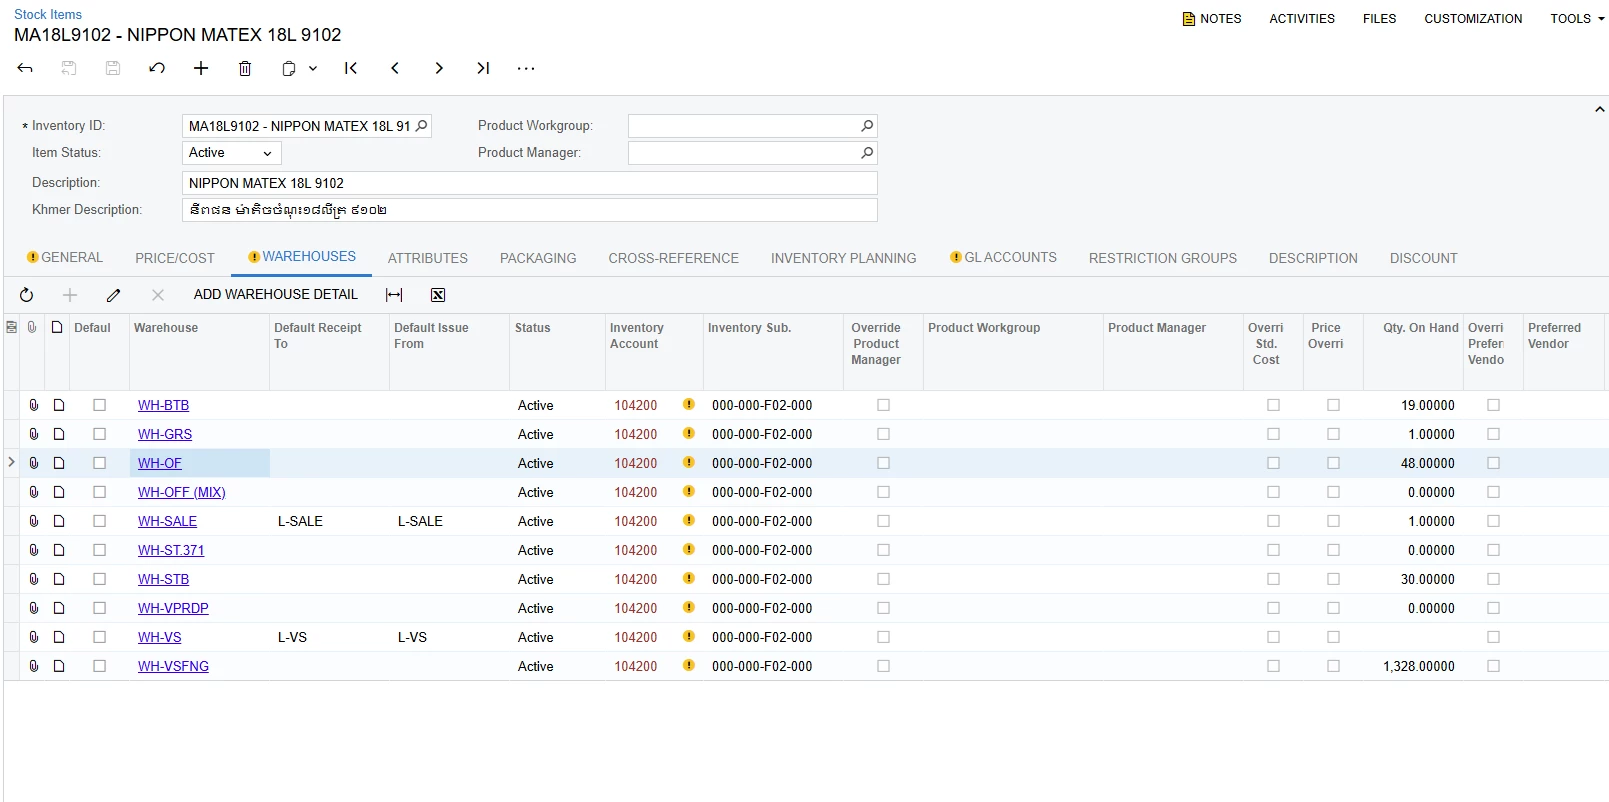Image resolution: width=1609 pixels, height=802 pixels.
Task: Toggle Override Std. Cost for WH-OF
Action: (1273, 463)
